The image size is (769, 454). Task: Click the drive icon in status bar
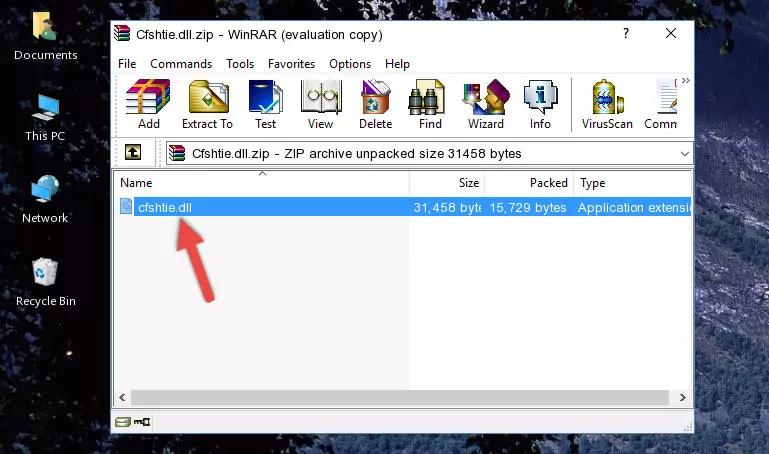pos(123,422)
